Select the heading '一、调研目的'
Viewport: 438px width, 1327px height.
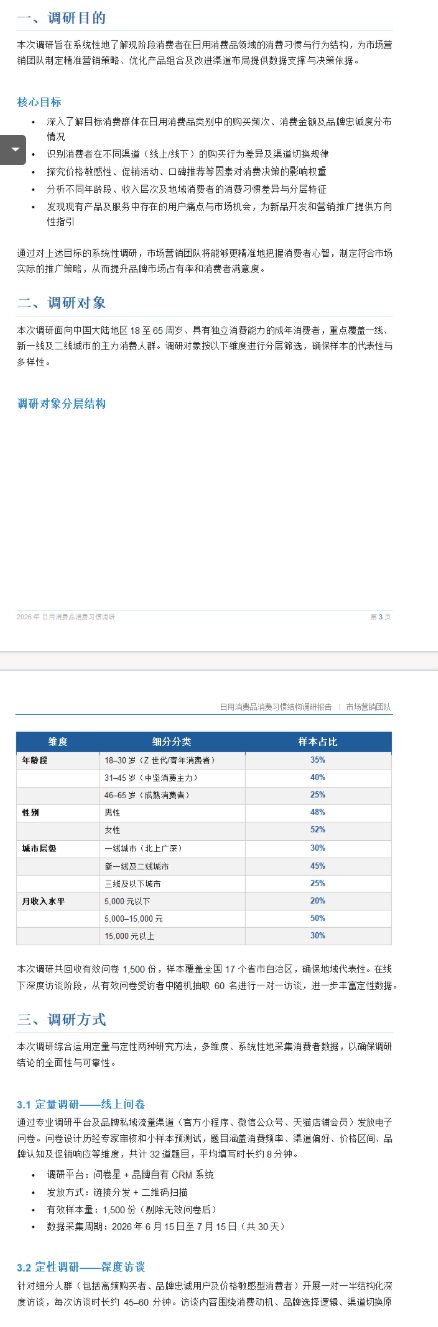(x=61, y=18)
